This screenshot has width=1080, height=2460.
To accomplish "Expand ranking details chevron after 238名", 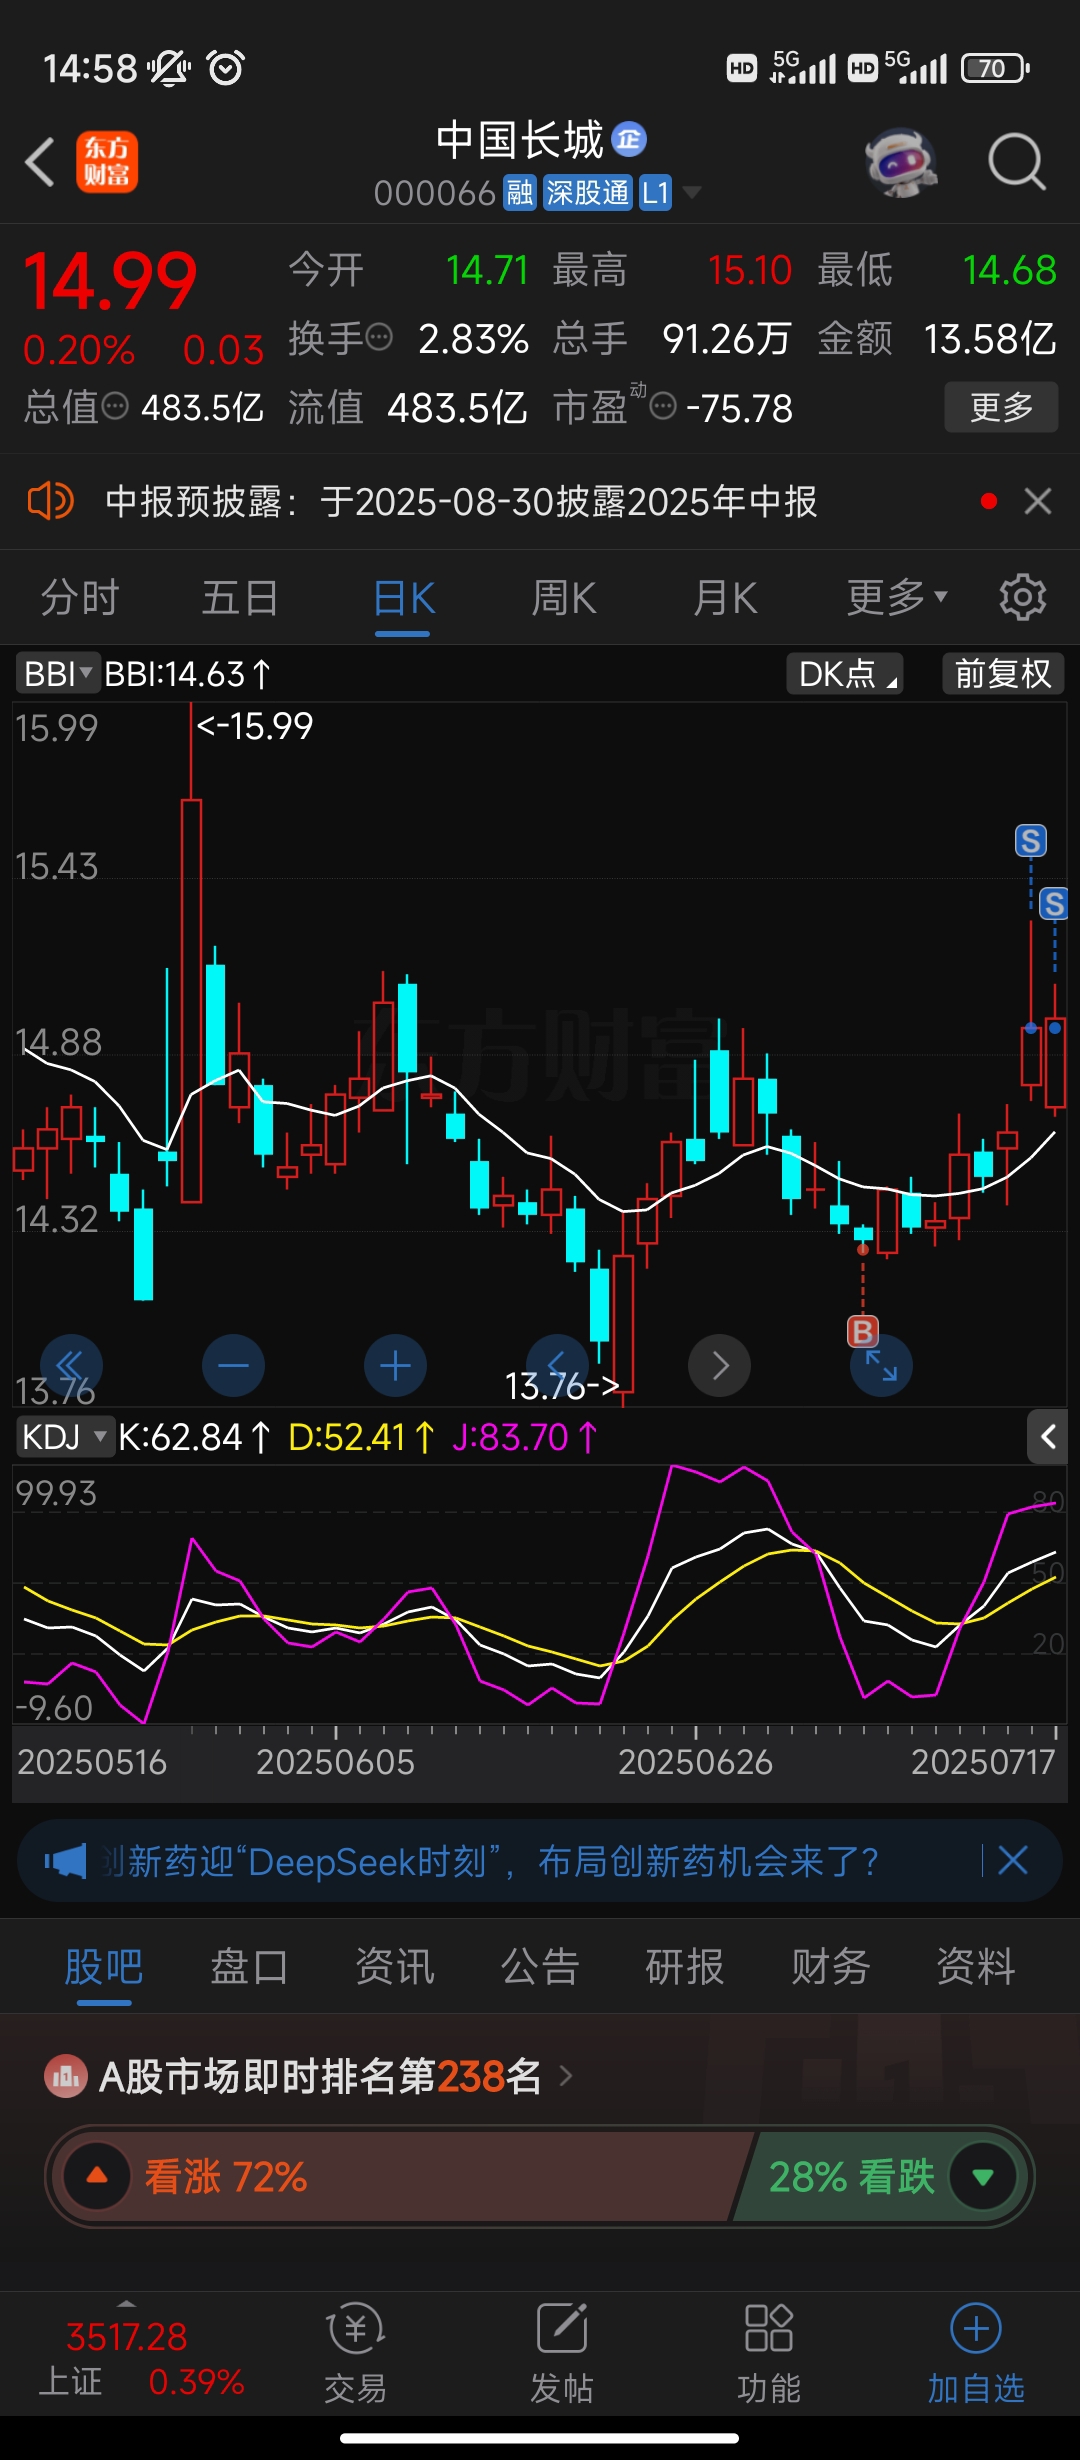I will click(x=566, y=2077).
